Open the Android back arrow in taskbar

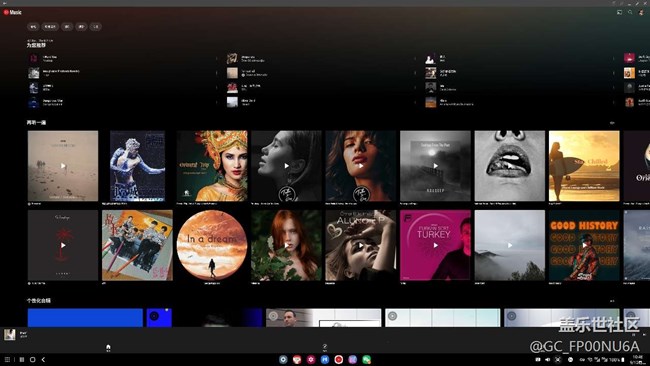point(43,359)
